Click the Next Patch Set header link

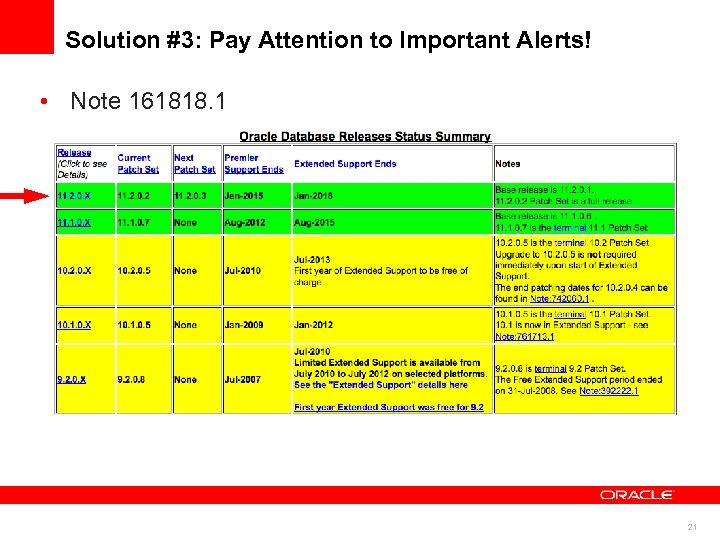click(195, 169)
